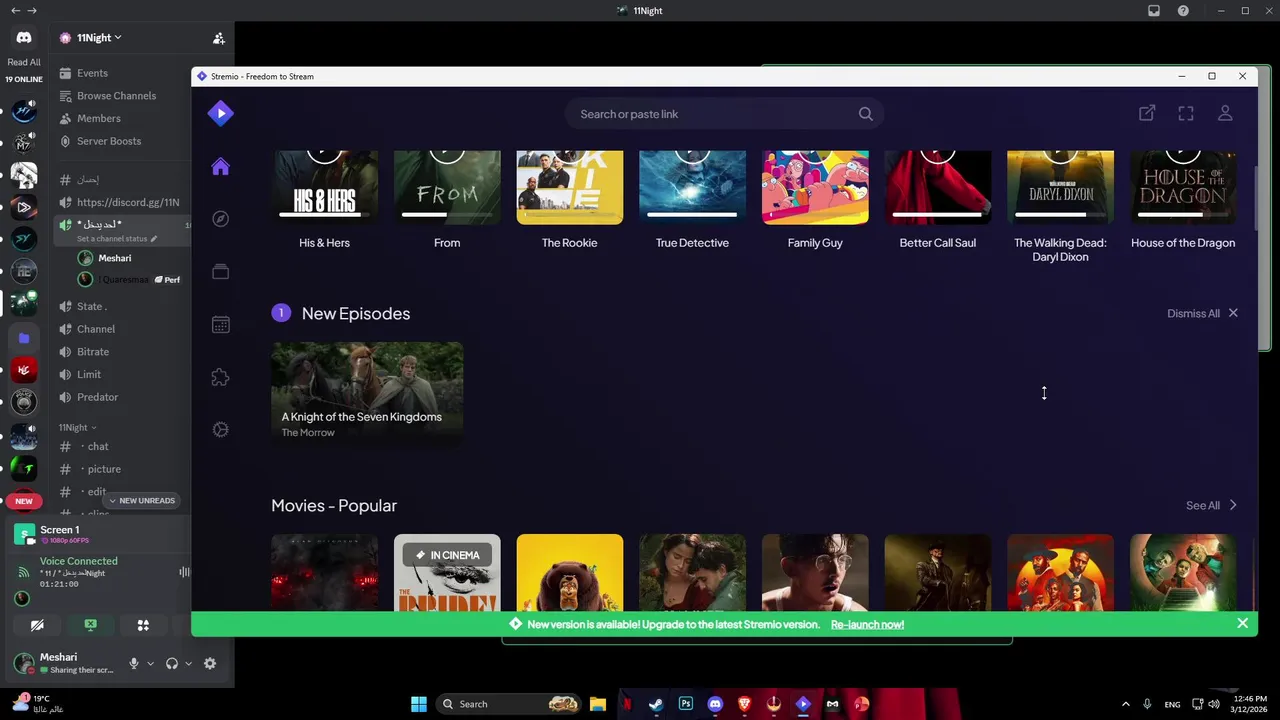Stop Discord screen sharing
The width and height of the screenshot is (1280, 720).
click(x=90, y=625)
